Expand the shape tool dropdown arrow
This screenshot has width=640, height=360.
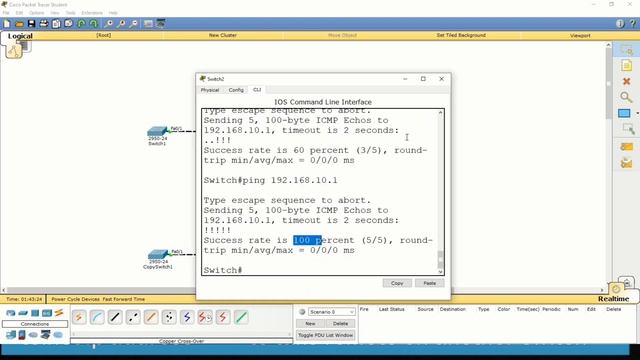[x=637, y=113]
